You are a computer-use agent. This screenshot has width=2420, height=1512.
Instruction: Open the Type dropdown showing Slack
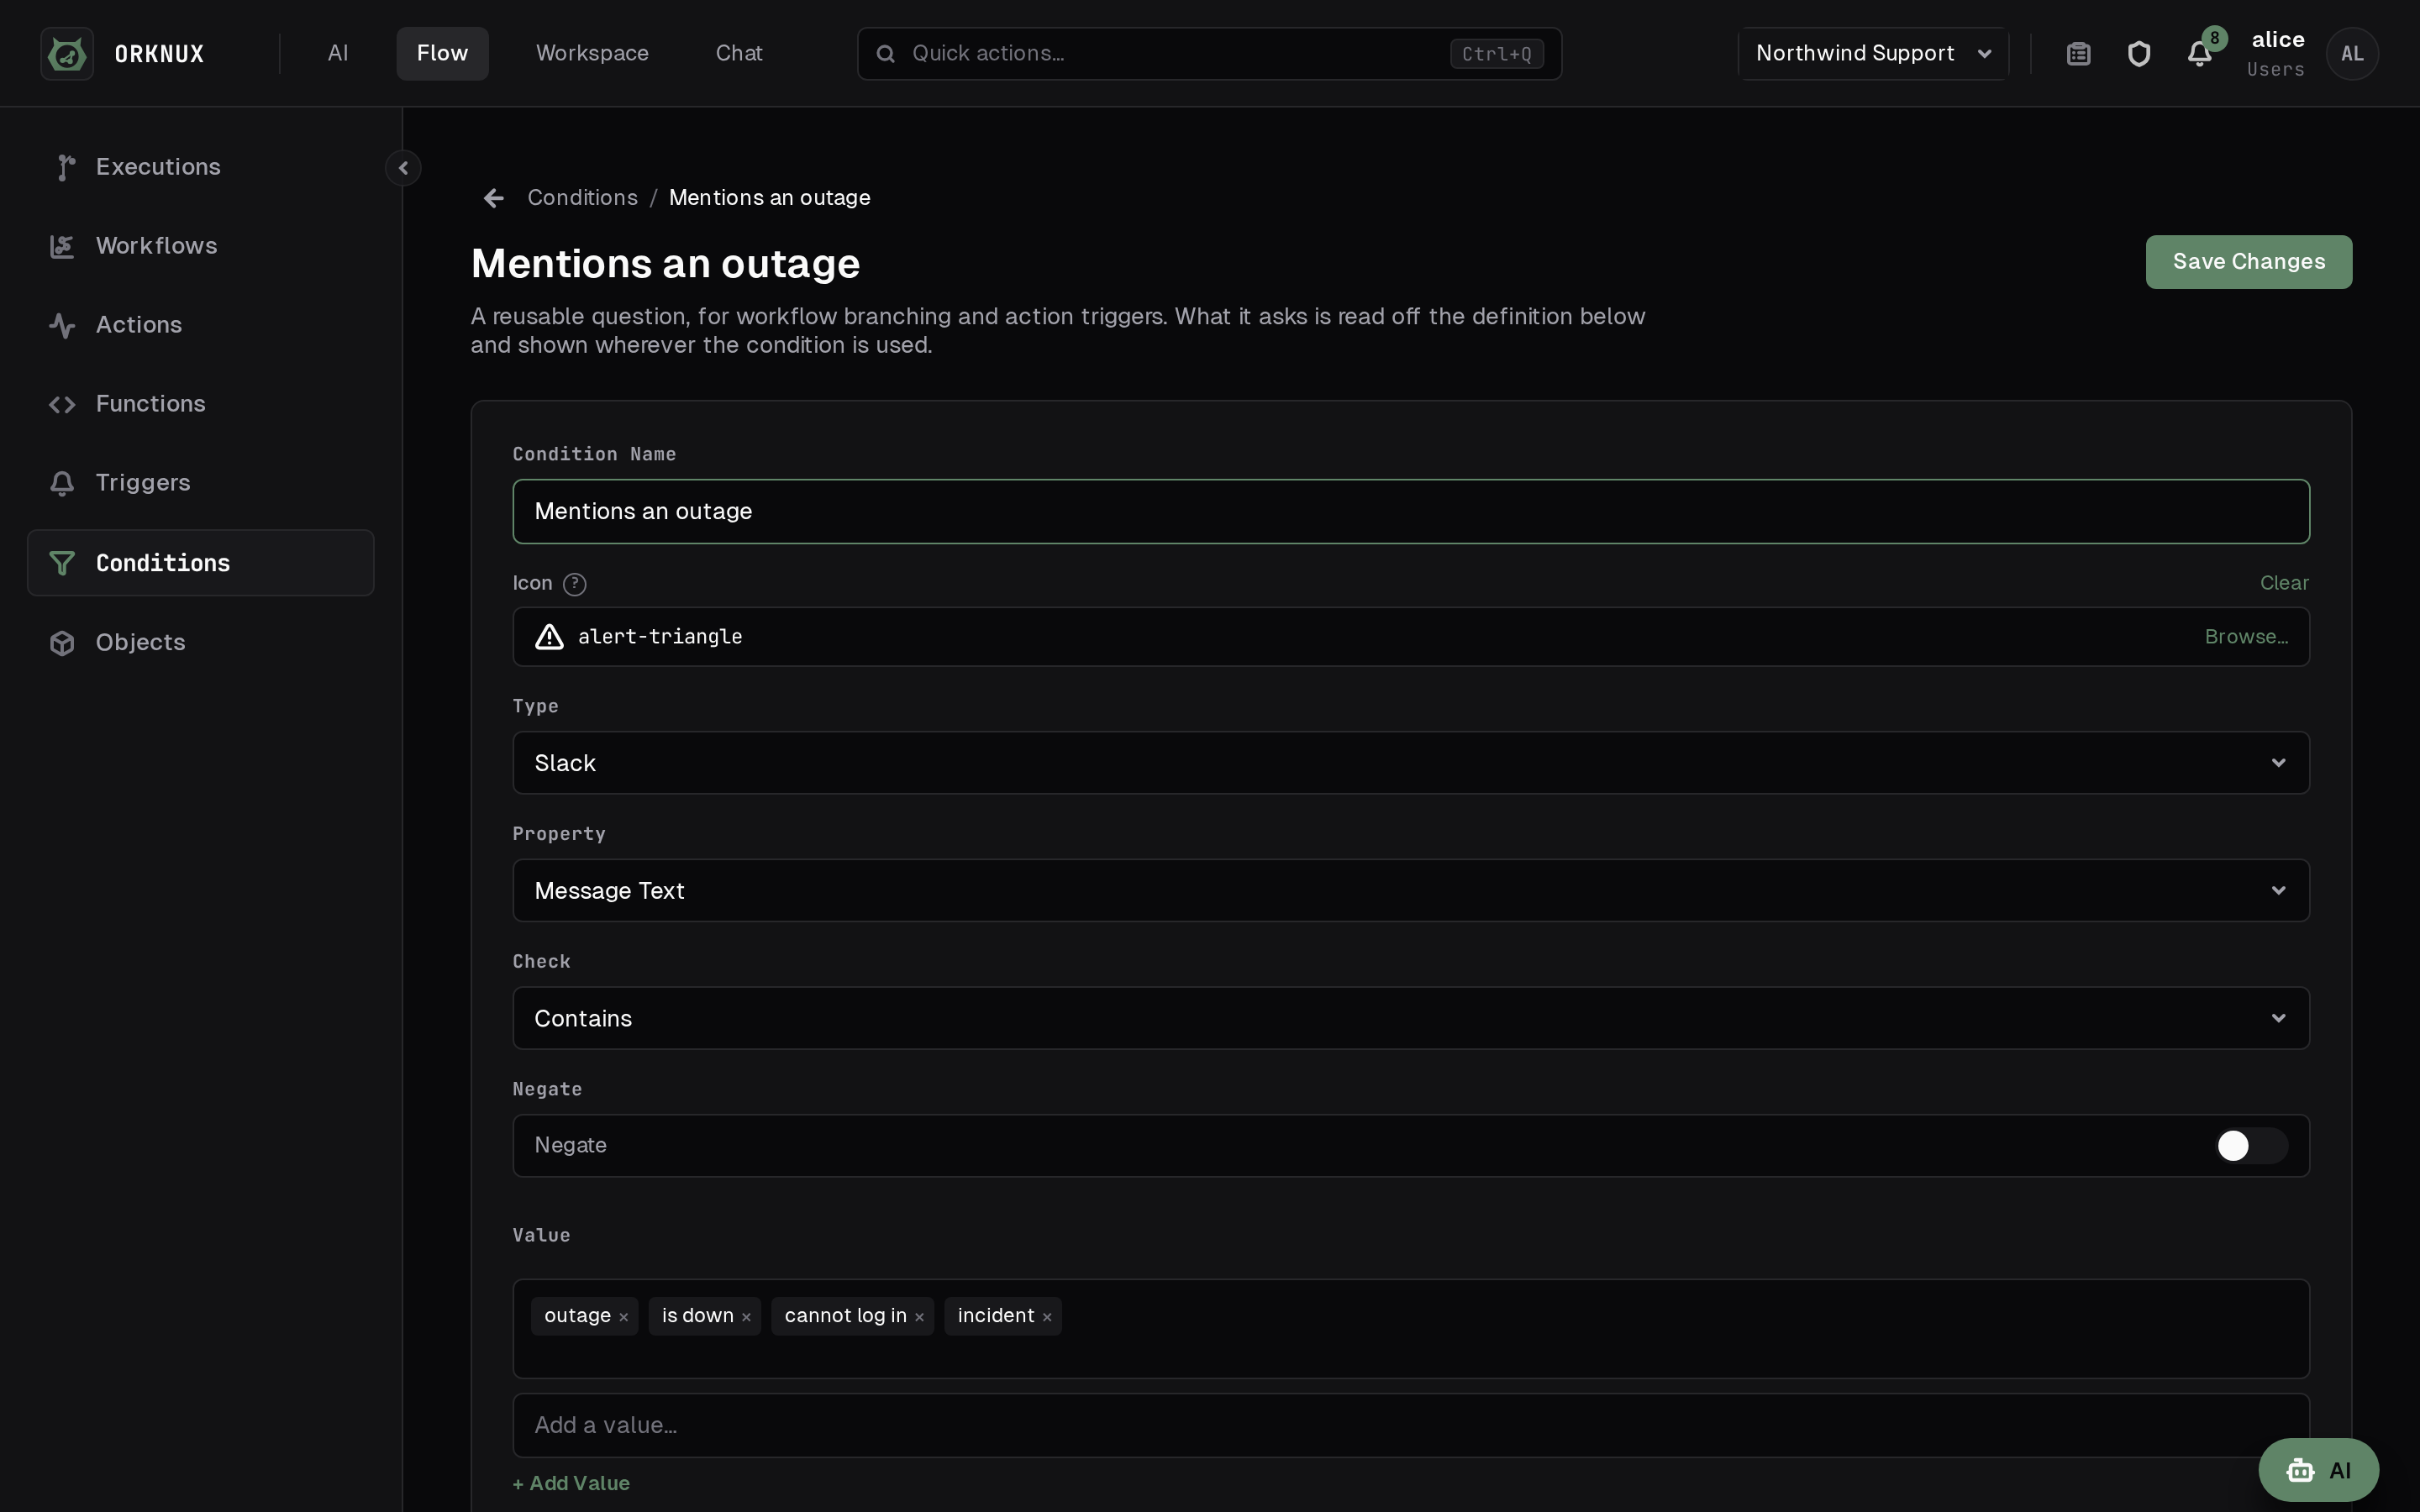[1411, 763]
